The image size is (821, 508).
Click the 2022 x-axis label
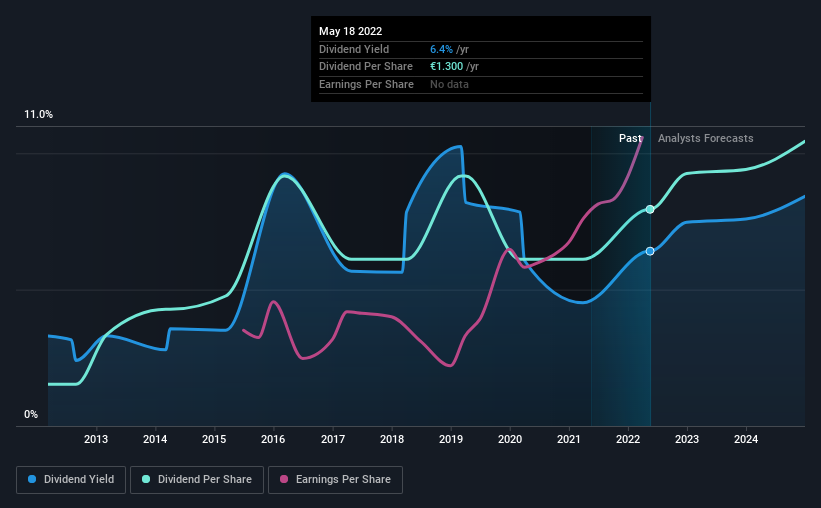[628, 439]
